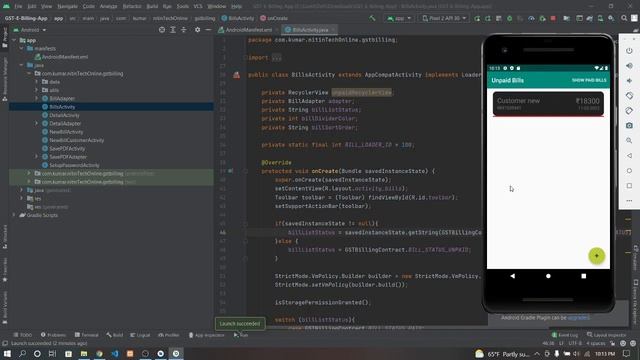Click the emulator sidebar overview square
The height and width of the screenshot is (360, 640).
[629, 186]
